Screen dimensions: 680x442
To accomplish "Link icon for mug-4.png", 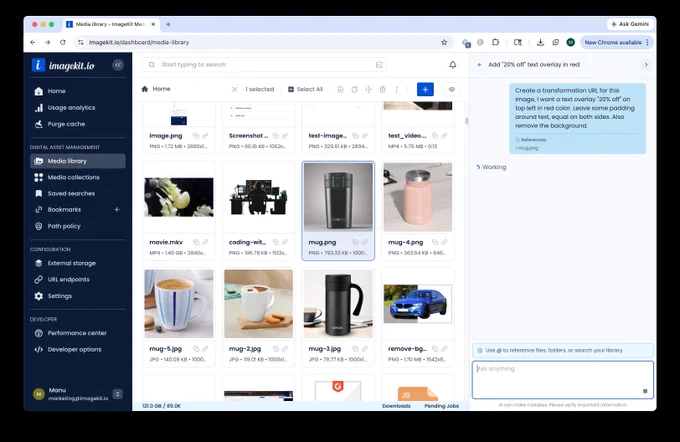I will [x=445, y=242].
